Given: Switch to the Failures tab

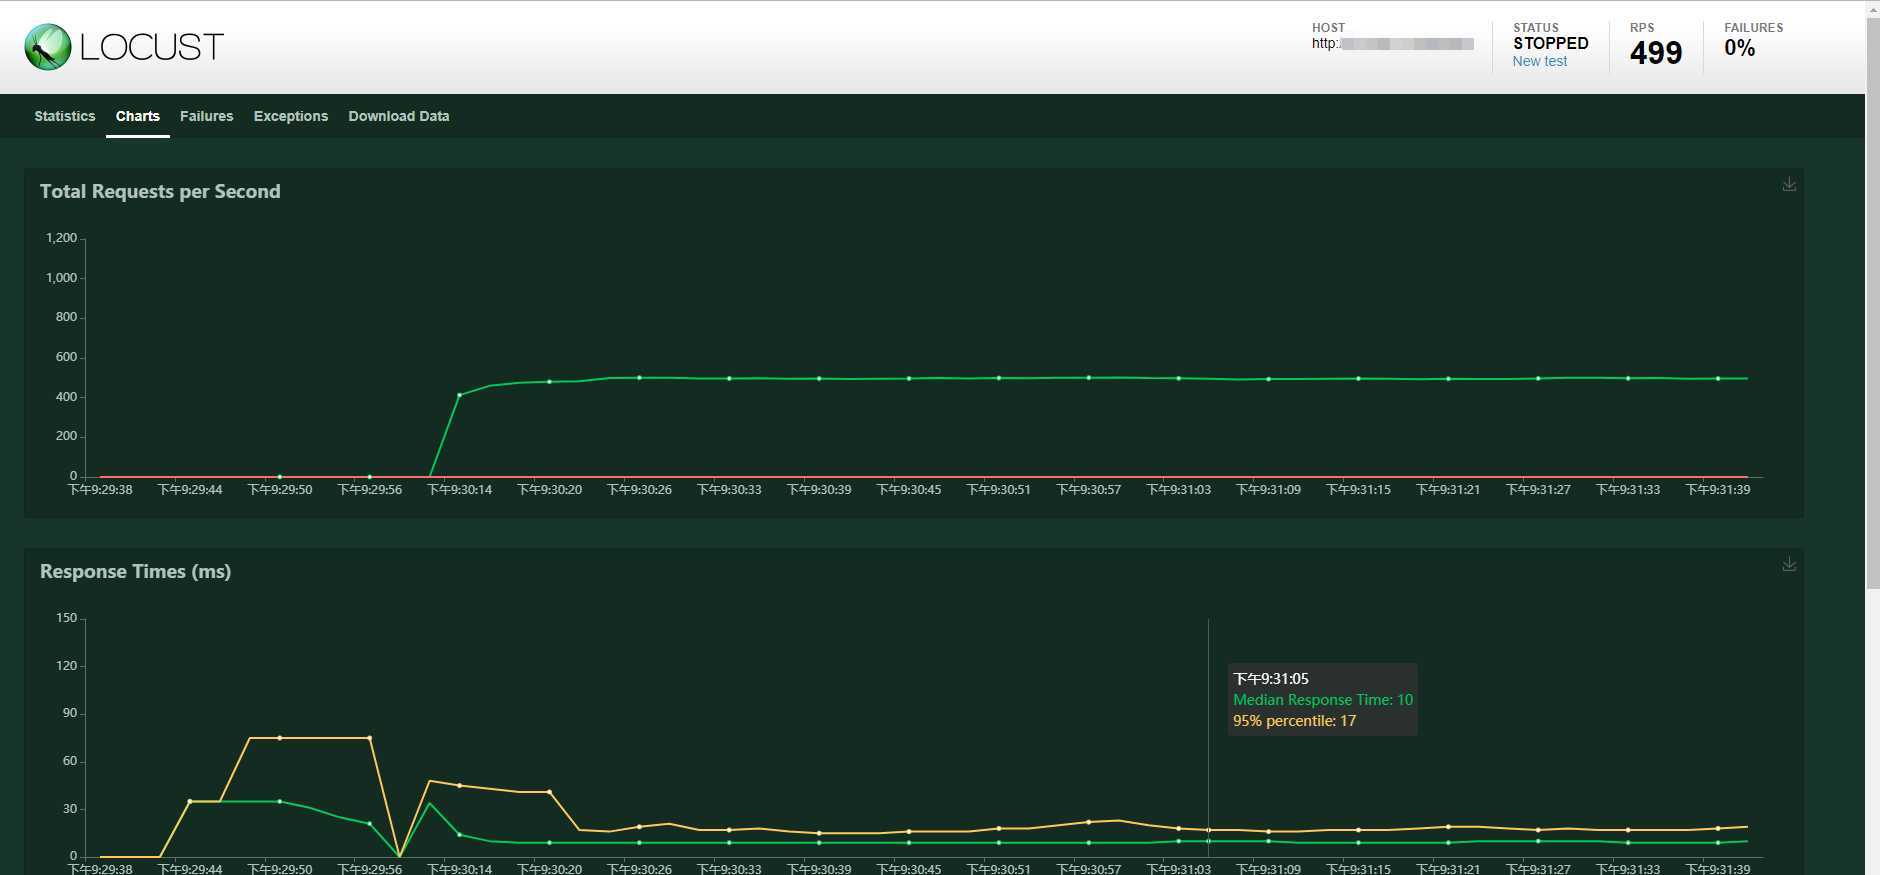Looking at the screenshot, I should (x=207, y=116).
